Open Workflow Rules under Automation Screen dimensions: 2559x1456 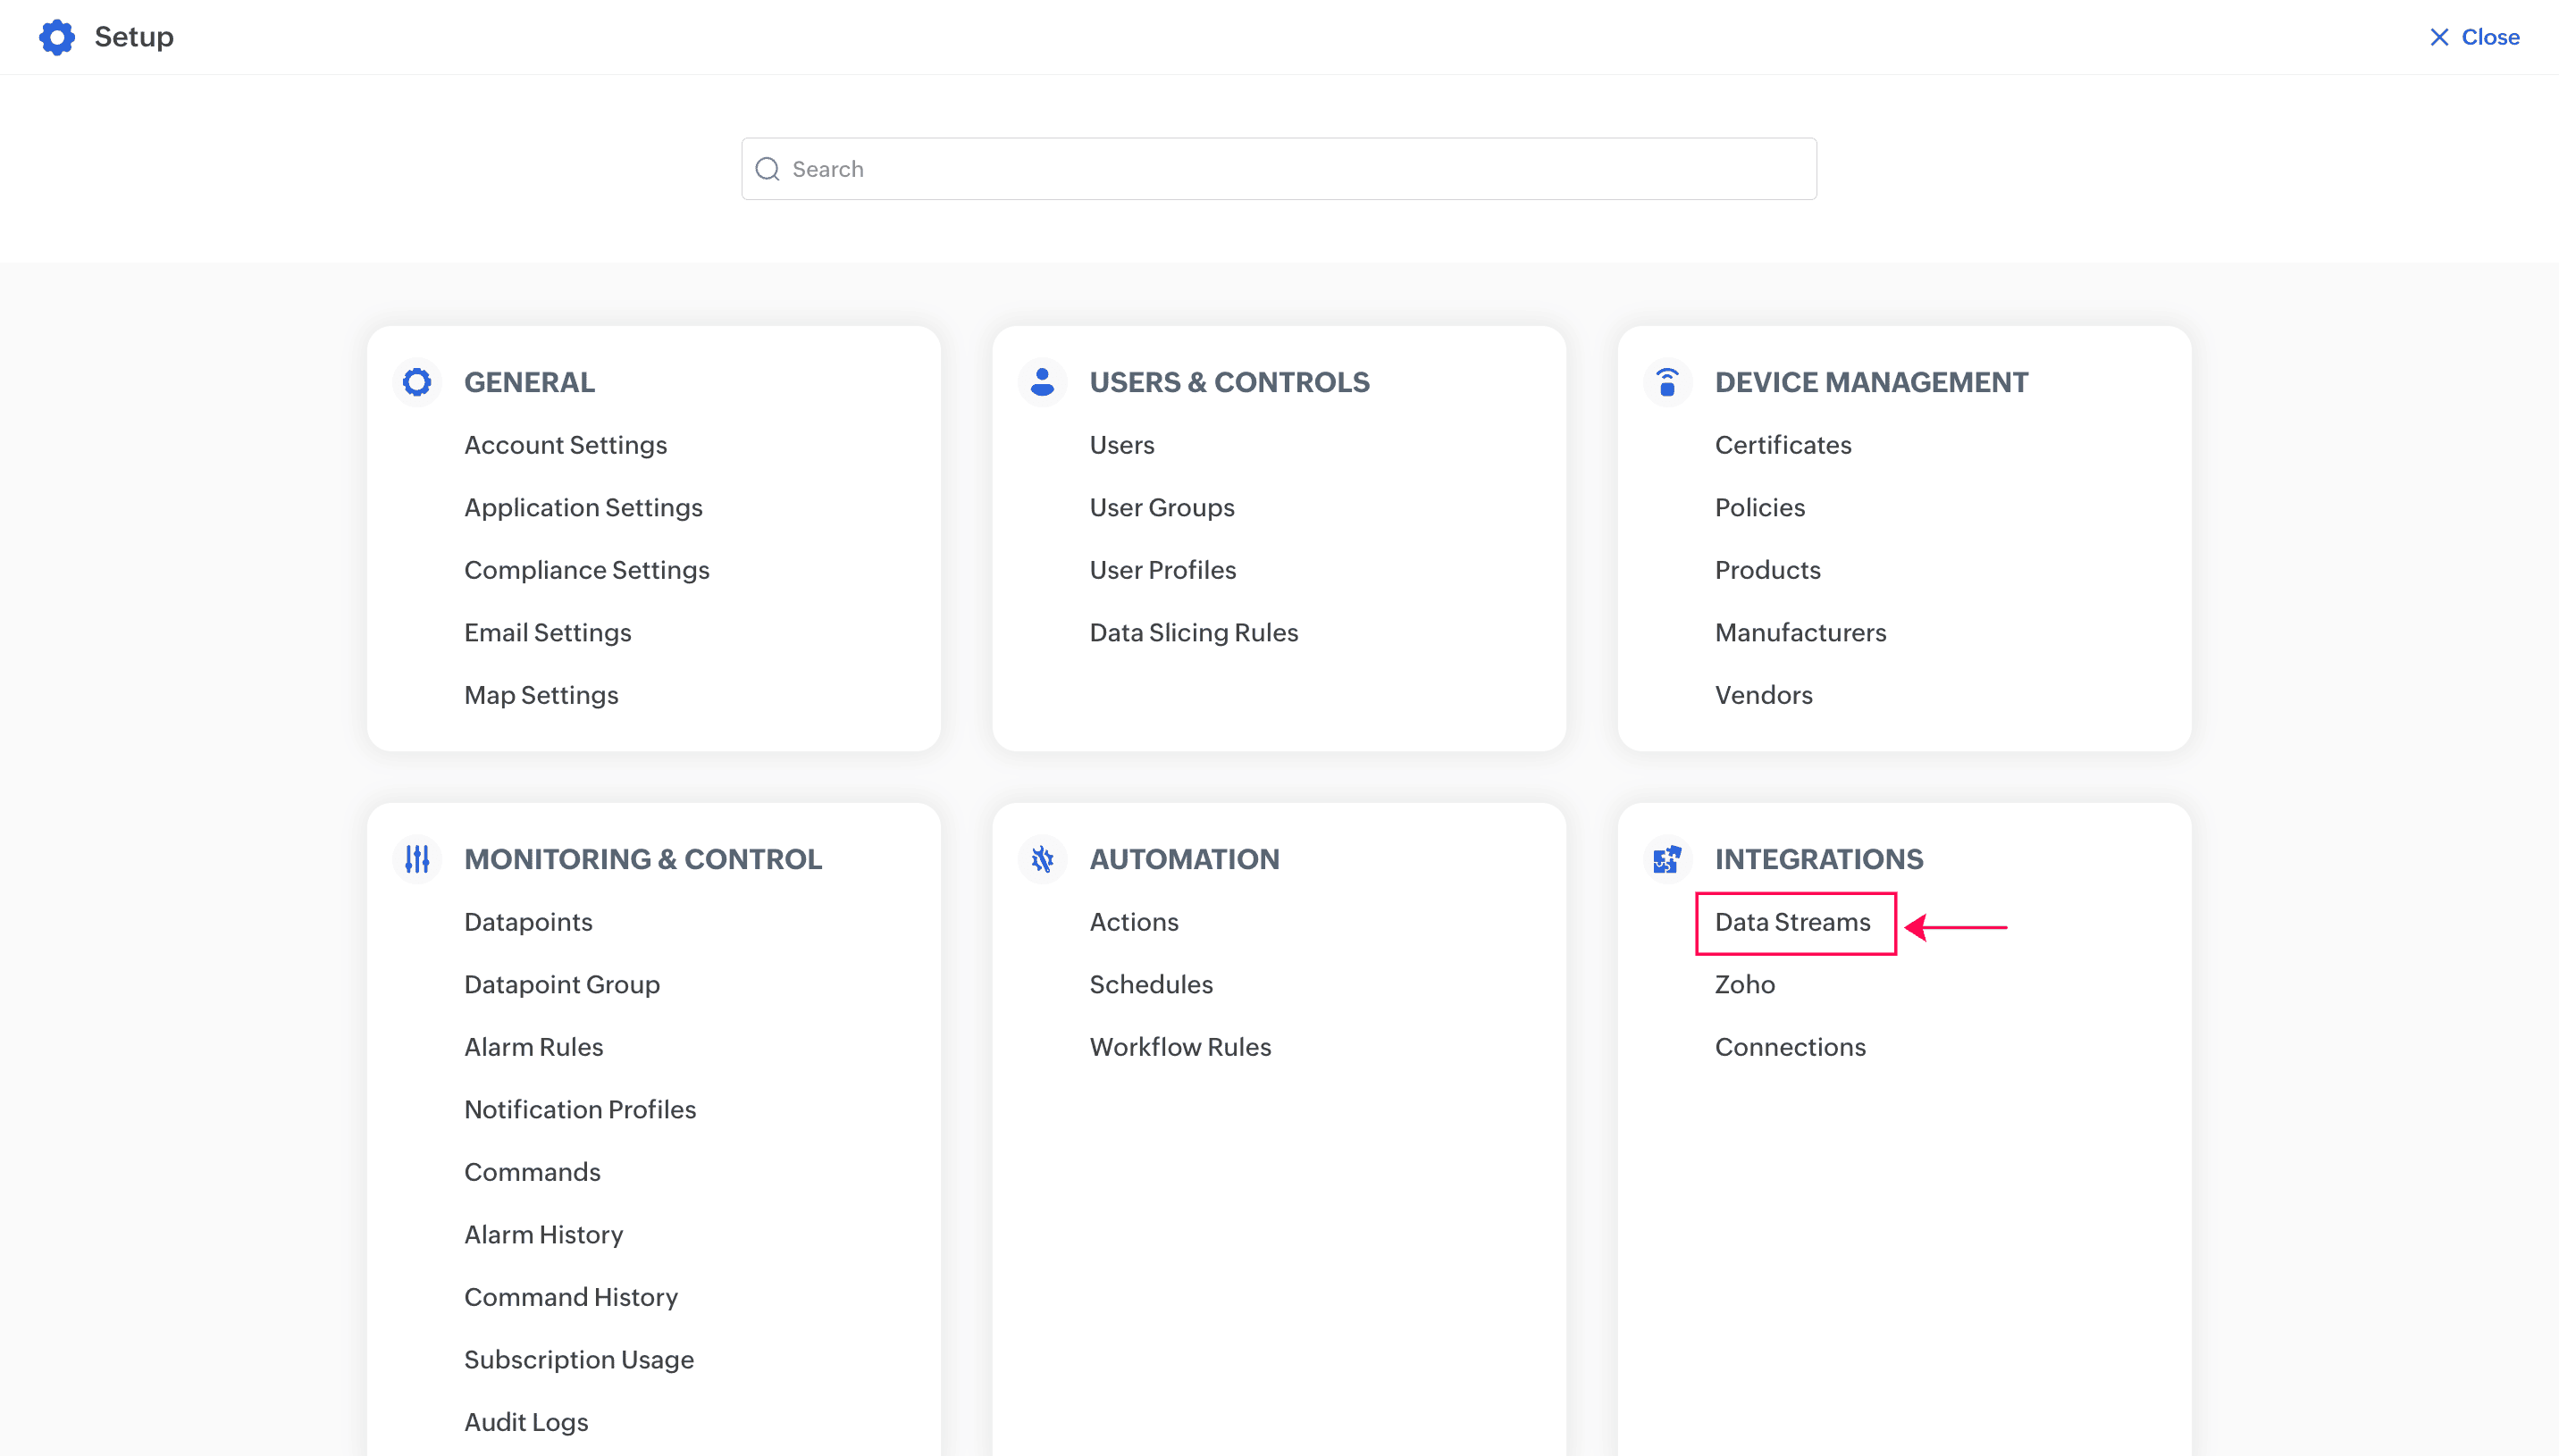click(x=1180, y=1046)
